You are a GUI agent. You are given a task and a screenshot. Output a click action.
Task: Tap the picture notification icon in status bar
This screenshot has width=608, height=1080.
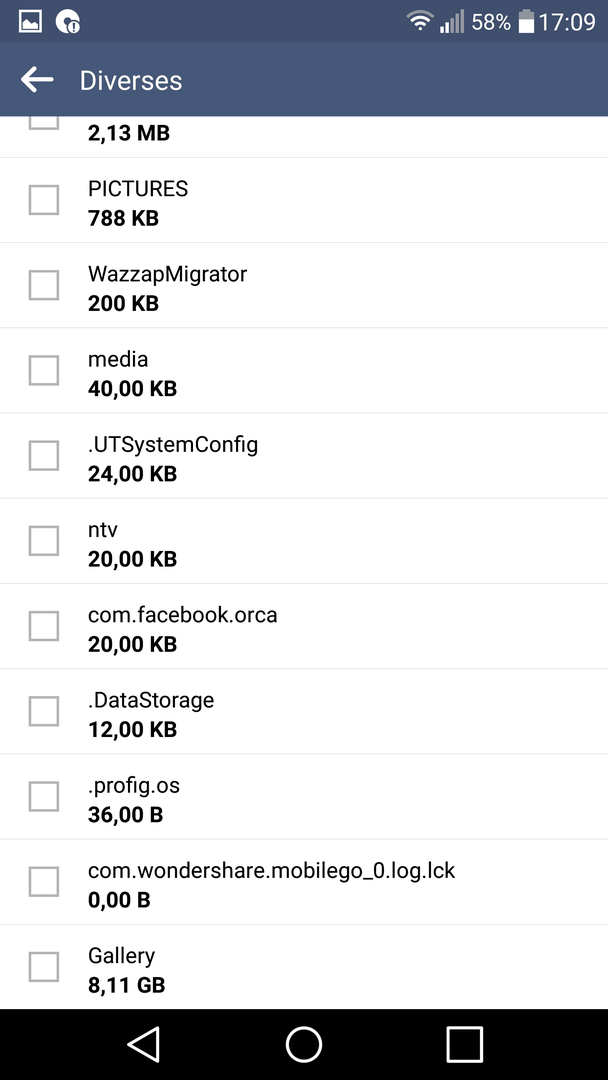point(30,22)
